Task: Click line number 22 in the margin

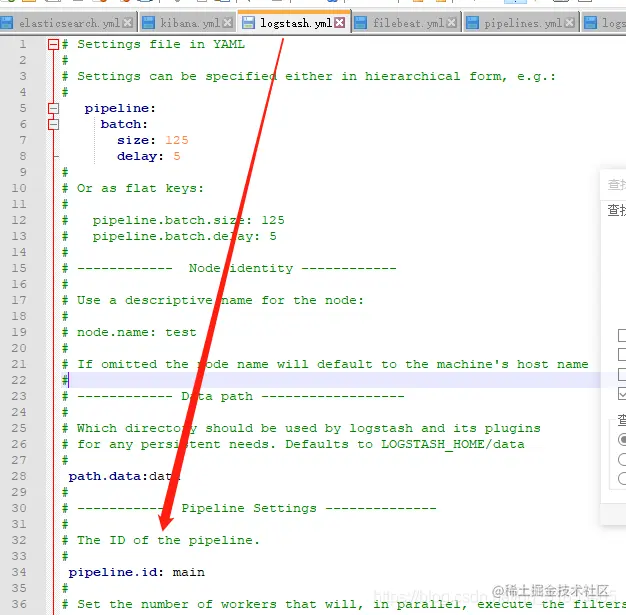Action: pyautogui.click(x=19, y=380)
